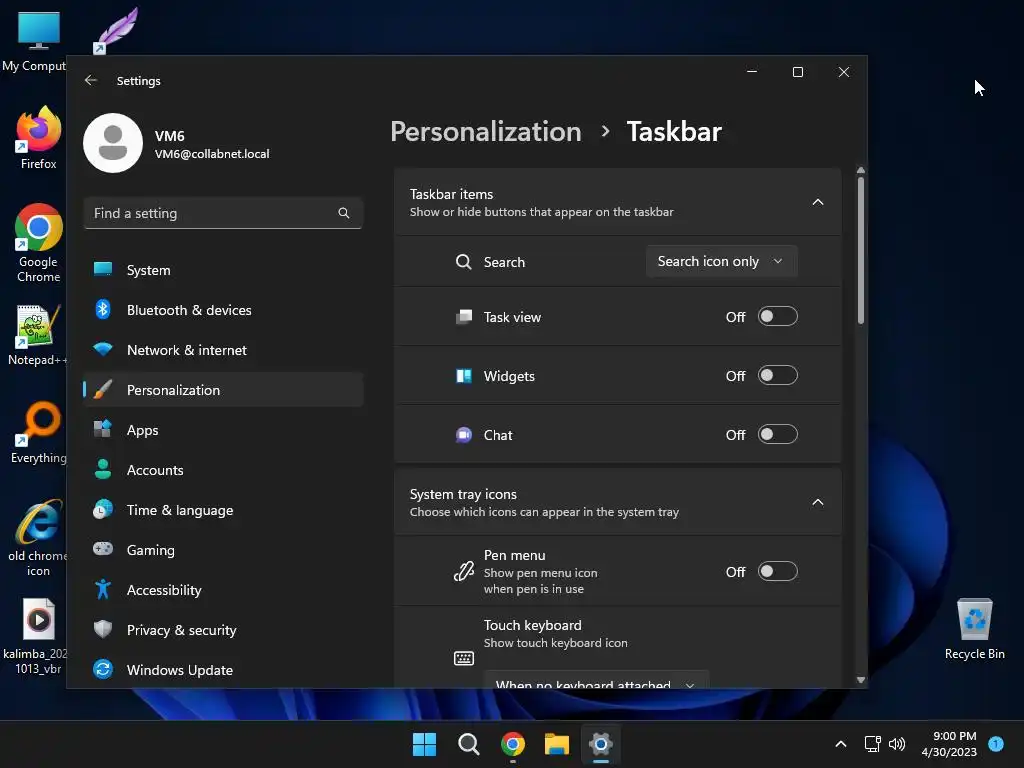Open the Apps settings page

tap(223, 430)
